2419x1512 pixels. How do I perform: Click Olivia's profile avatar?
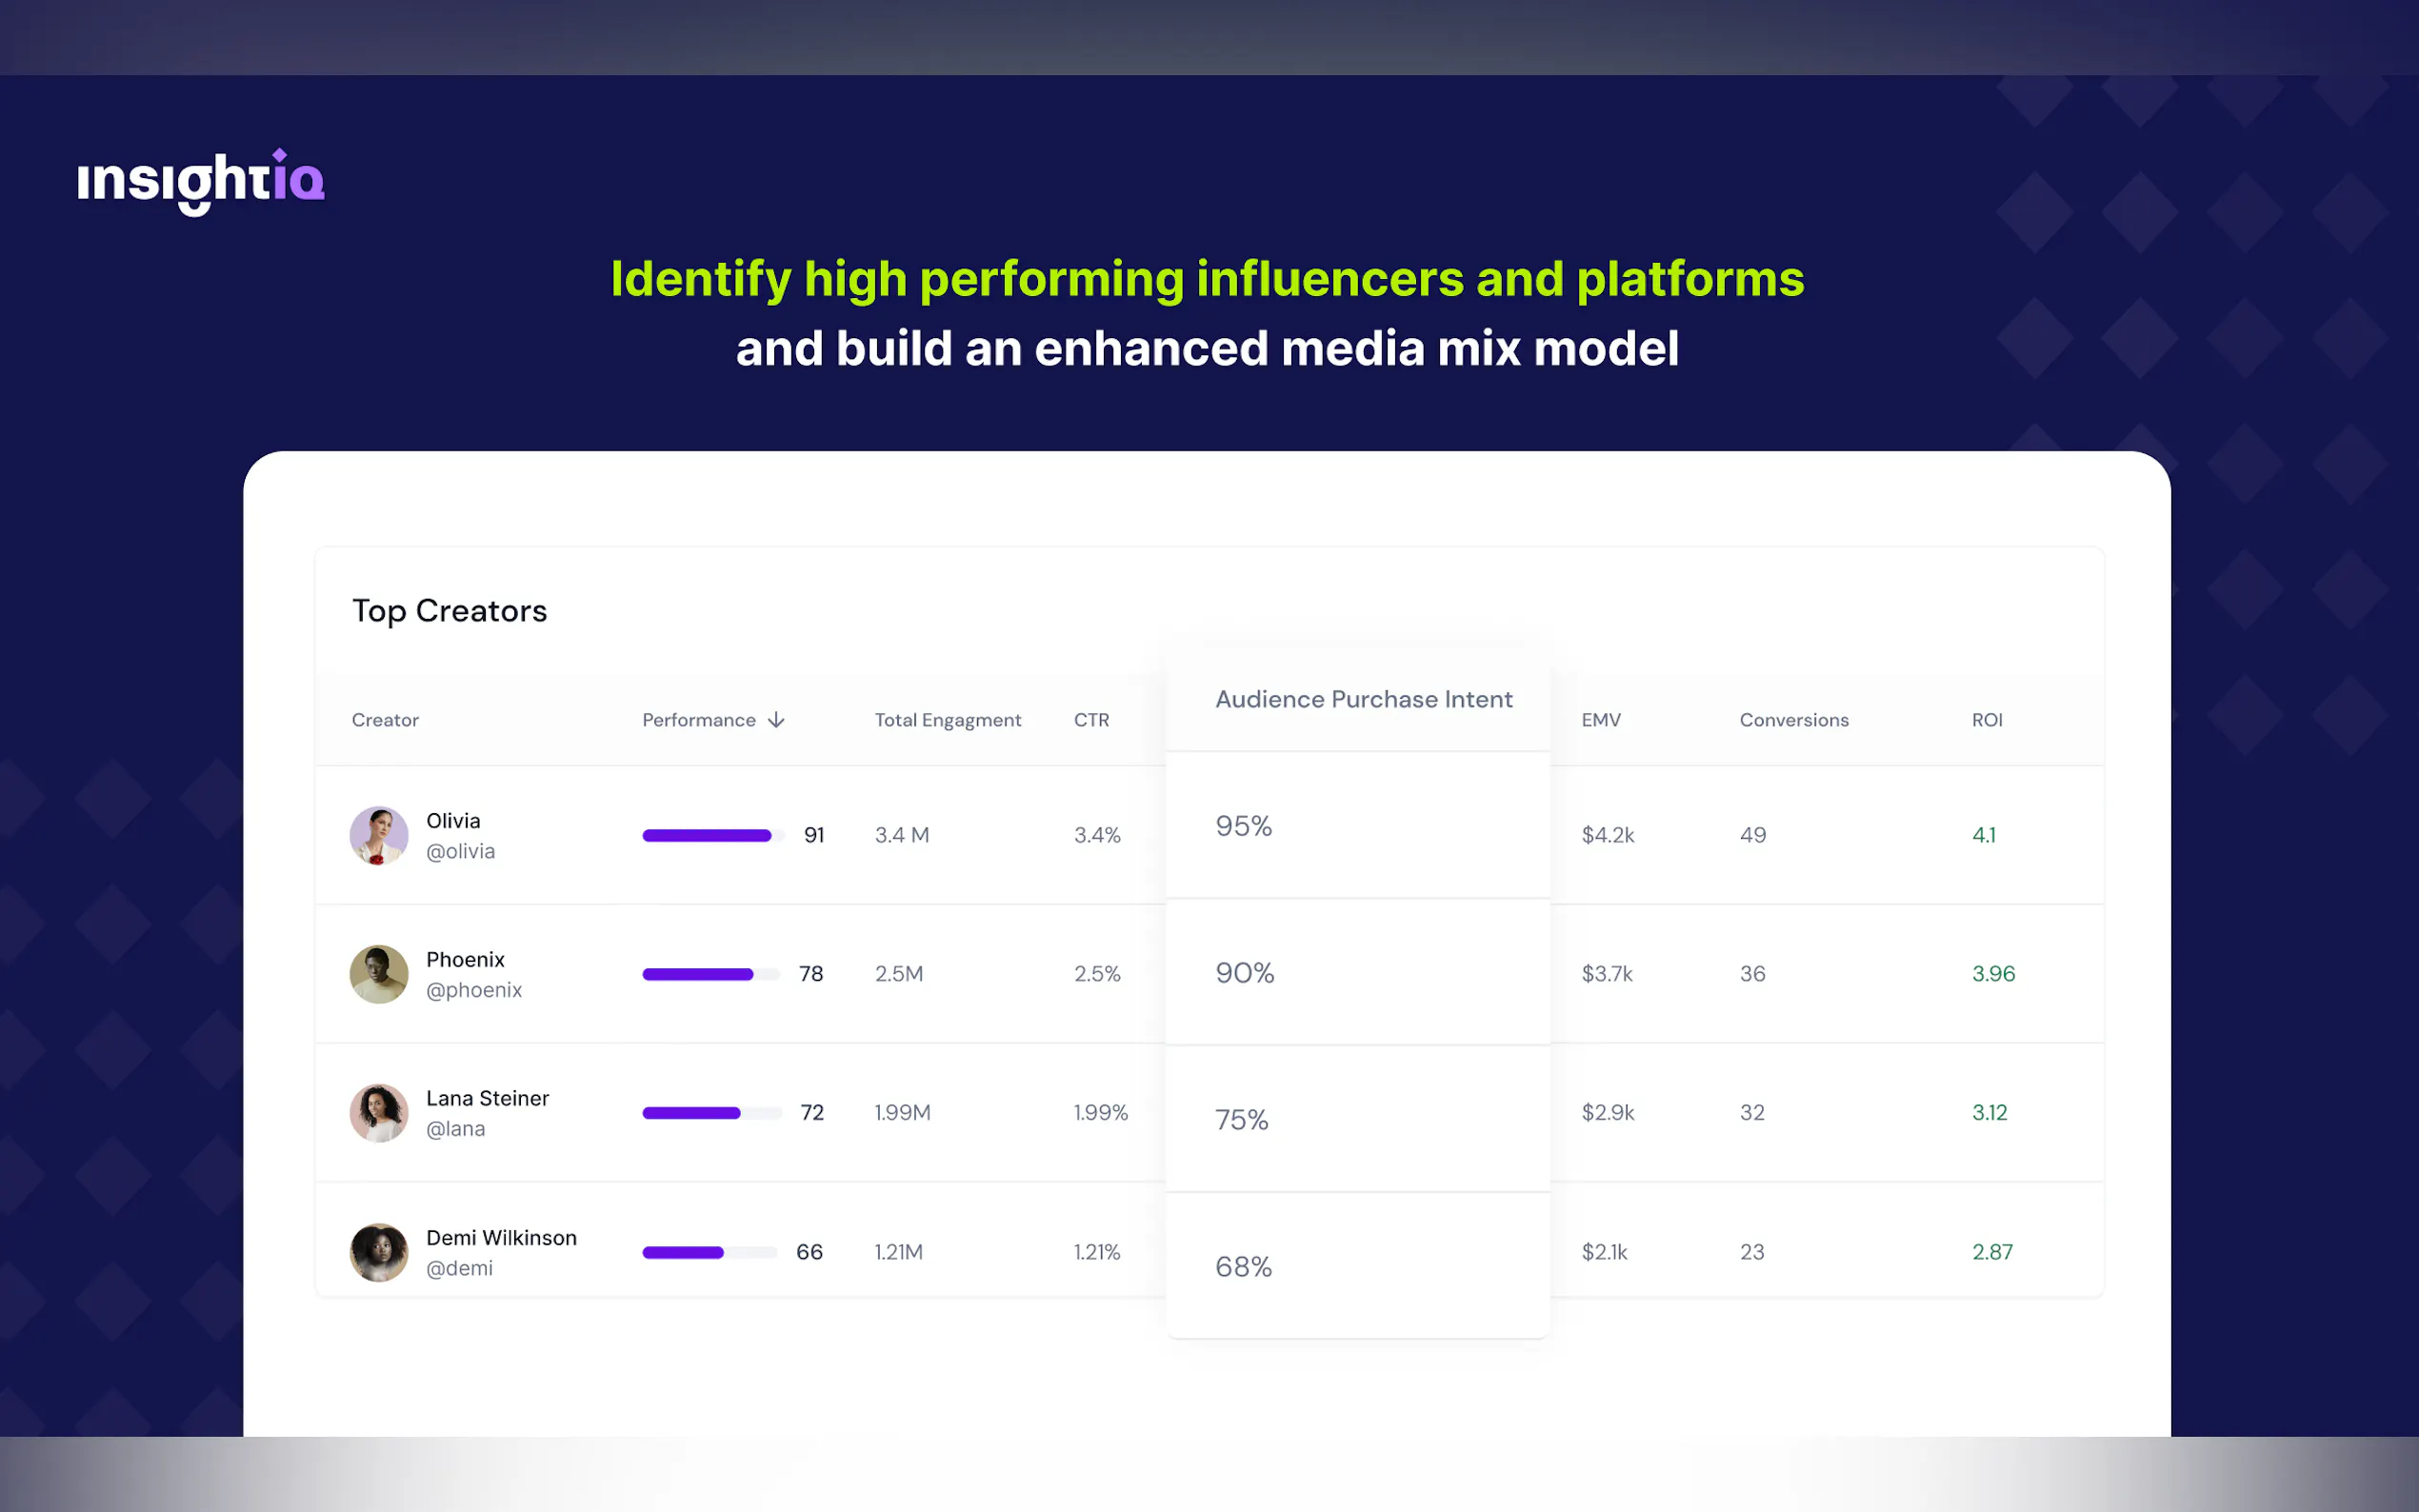click(379, 835)
